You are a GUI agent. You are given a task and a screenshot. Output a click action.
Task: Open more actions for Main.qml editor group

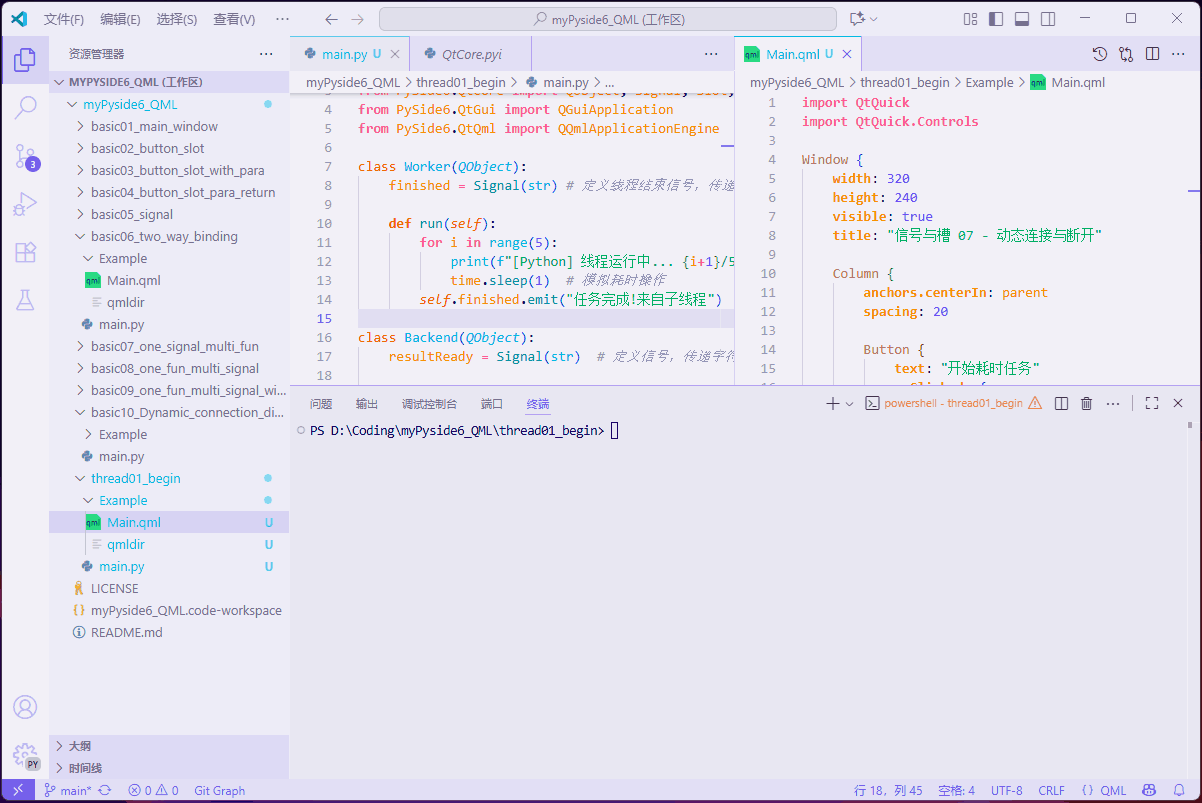click(x=1178, y=54)
